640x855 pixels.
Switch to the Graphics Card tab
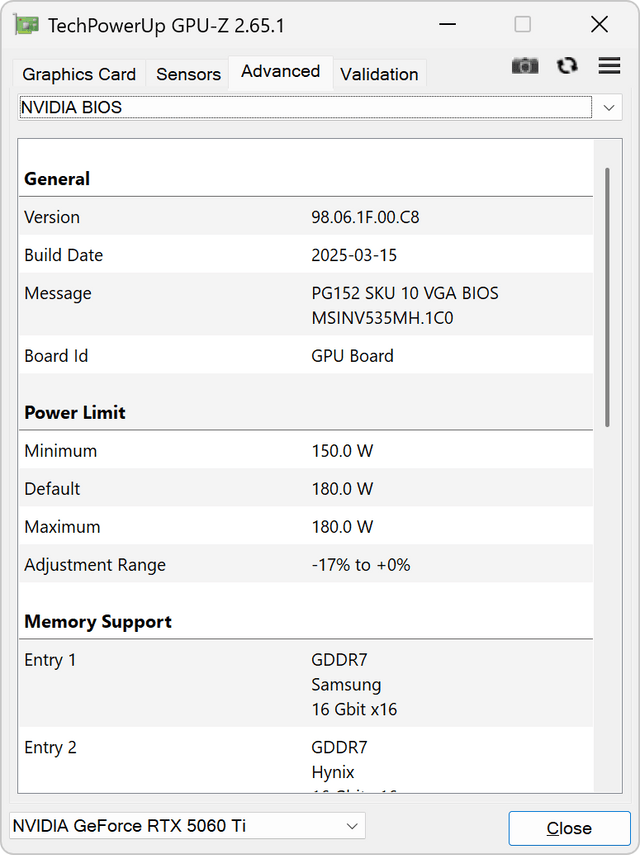click(79, 74)
